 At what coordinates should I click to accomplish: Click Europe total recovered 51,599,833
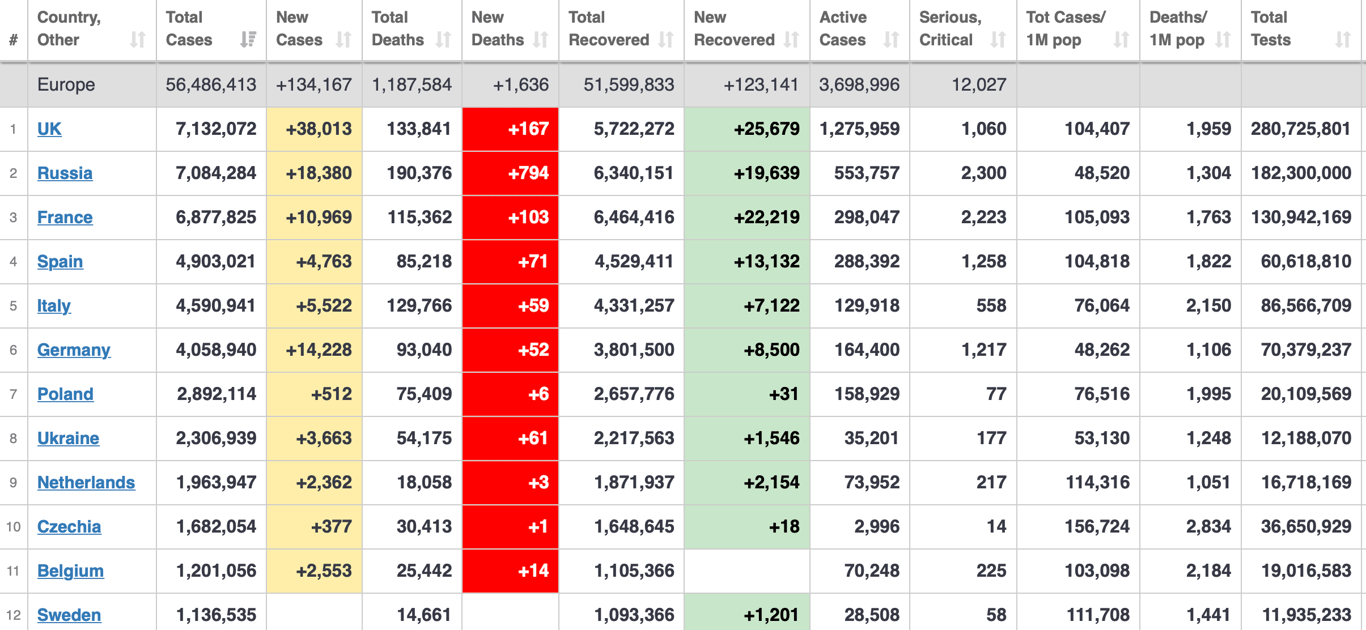(629, 85)
